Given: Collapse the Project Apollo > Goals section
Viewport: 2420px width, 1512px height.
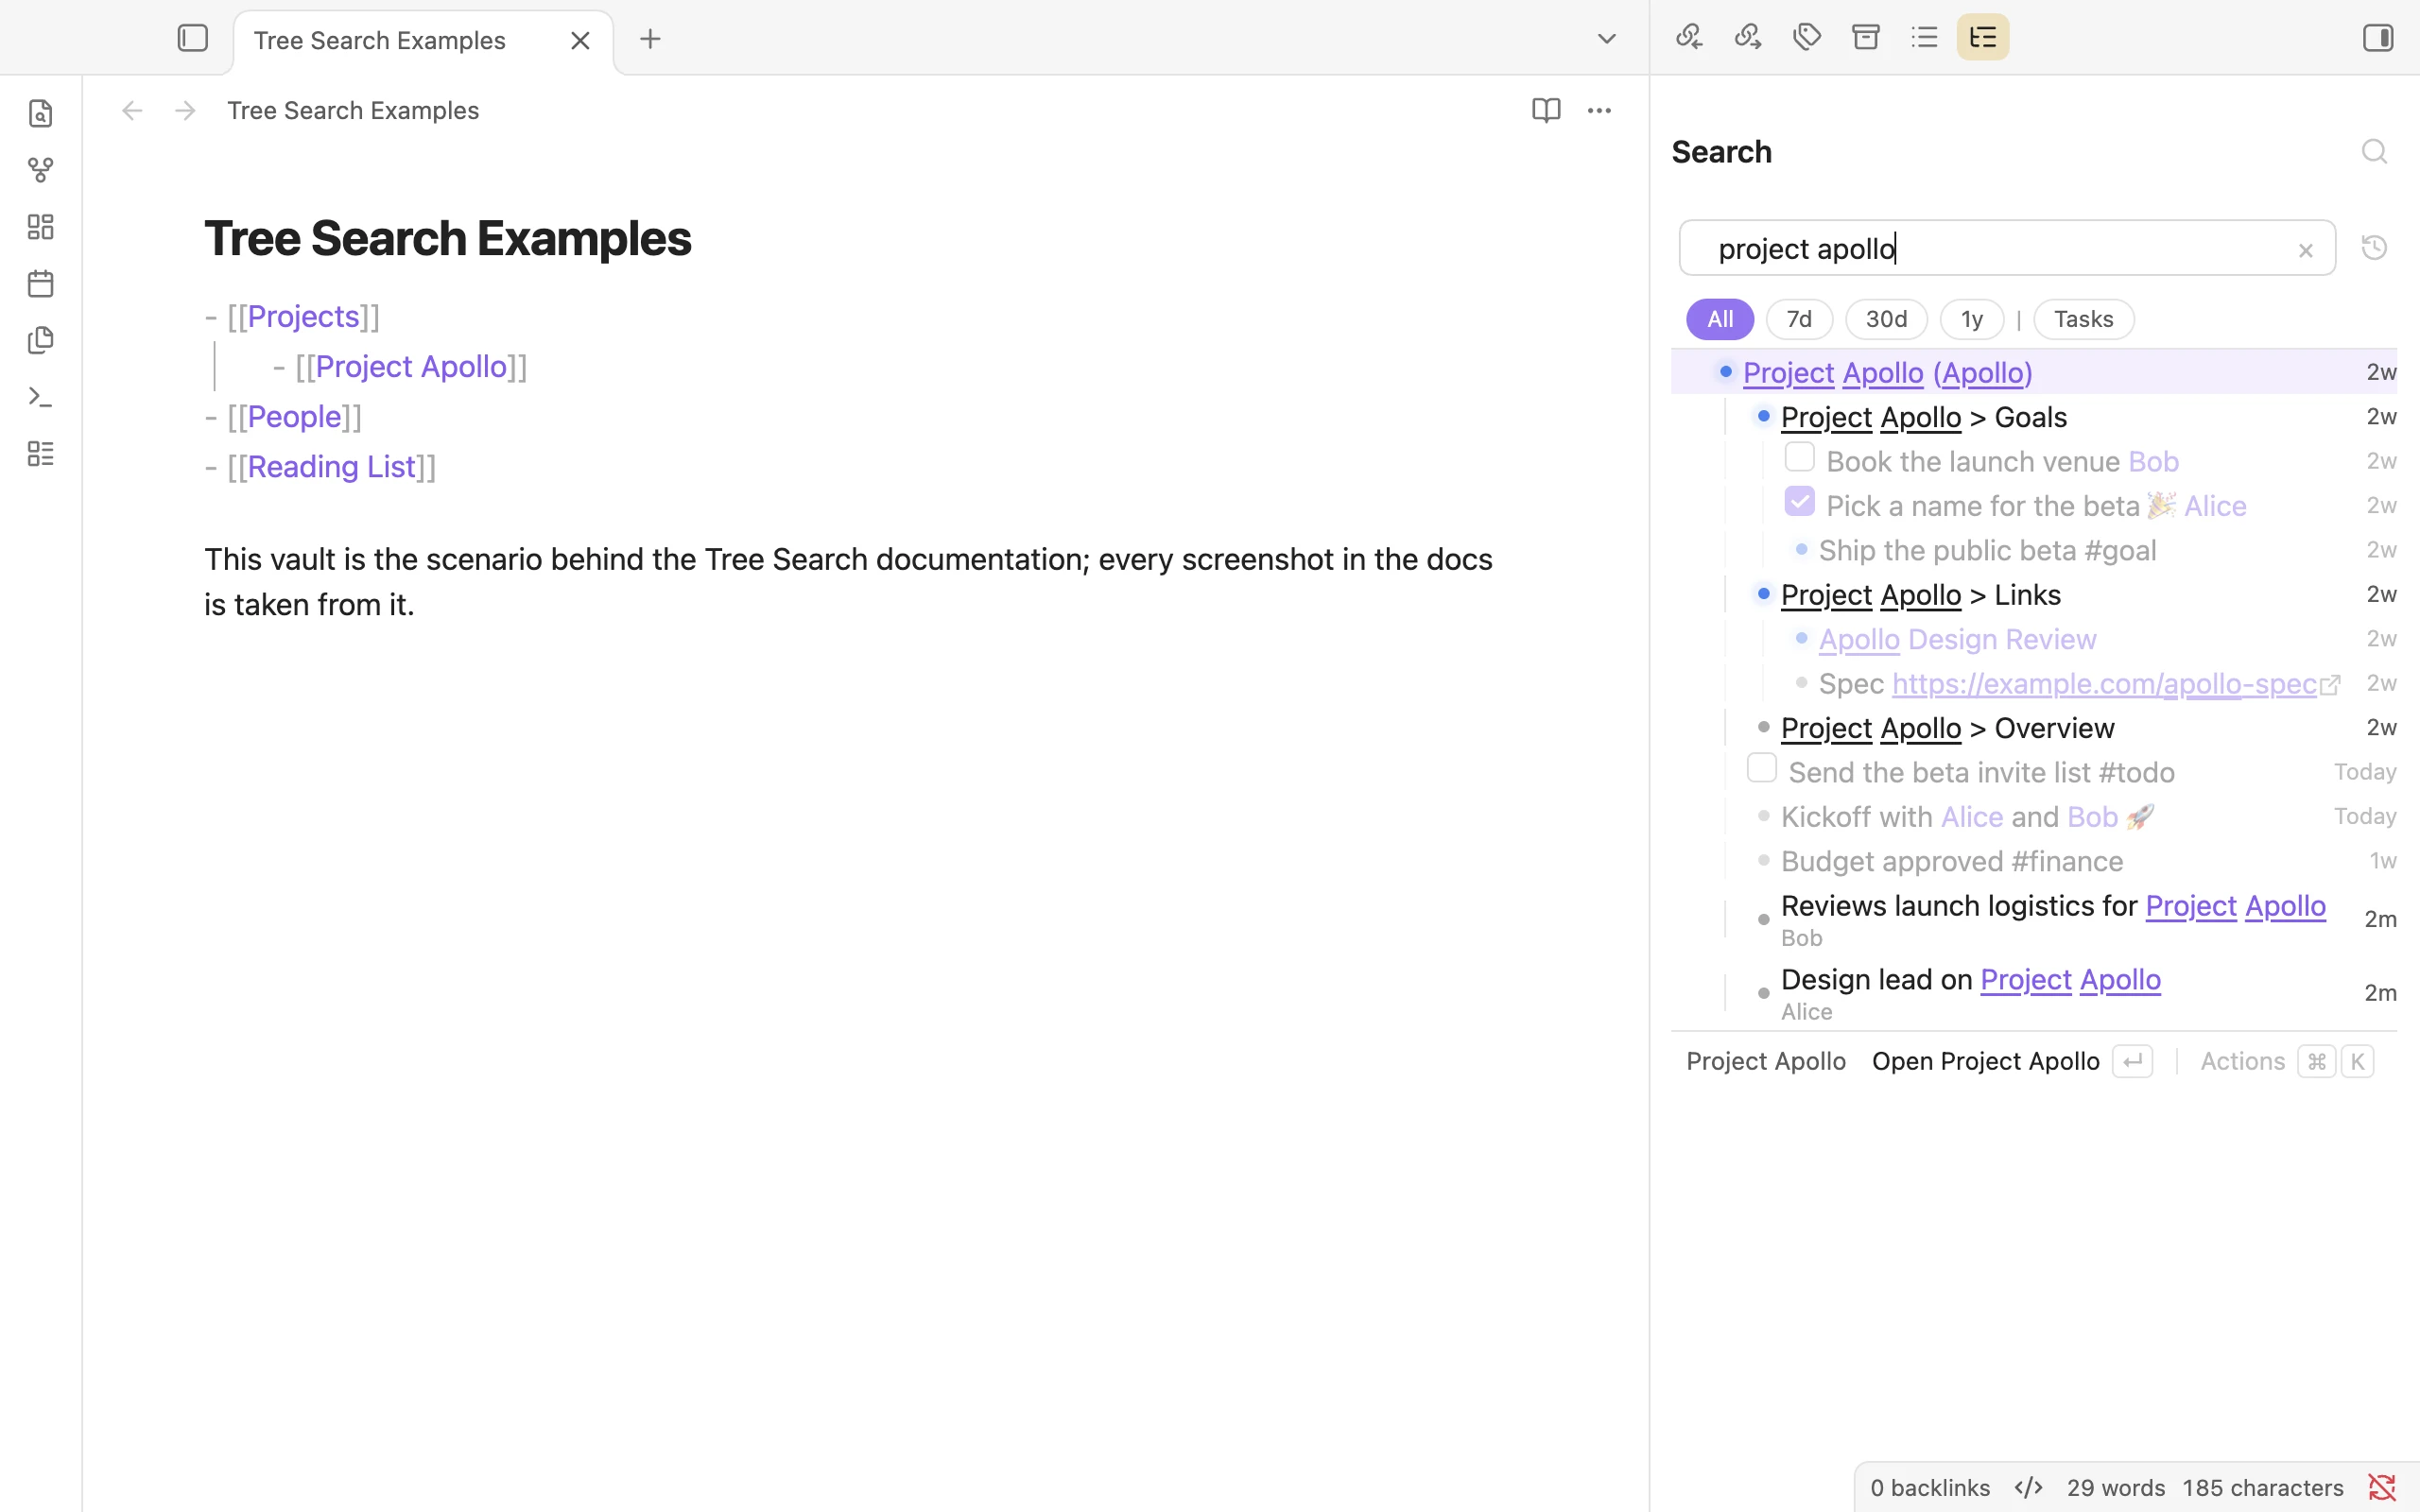Looking at the screenshot, I should 1764,415.
